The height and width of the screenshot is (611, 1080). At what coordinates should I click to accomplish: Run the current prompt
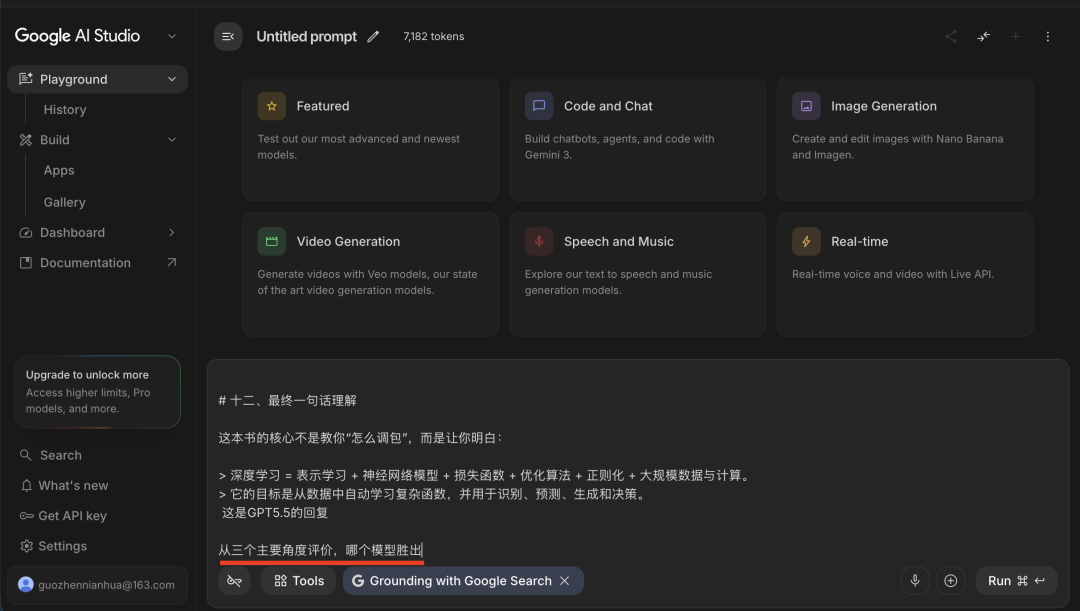click(1016, 580)
